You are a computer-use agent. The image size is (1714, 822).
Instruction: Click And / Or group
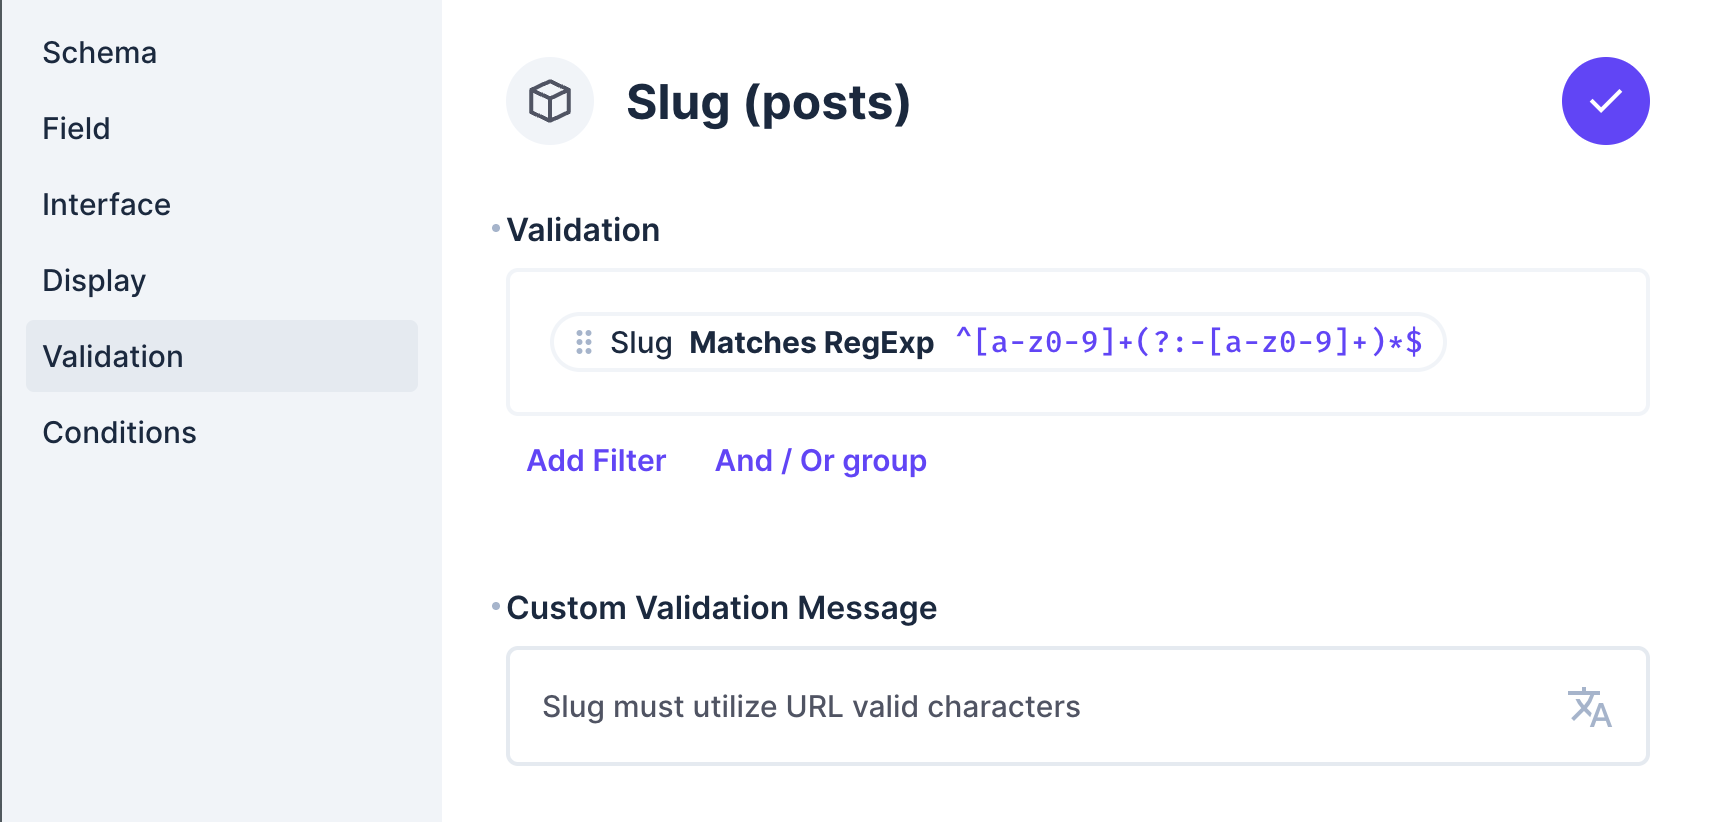click(820, 460)
